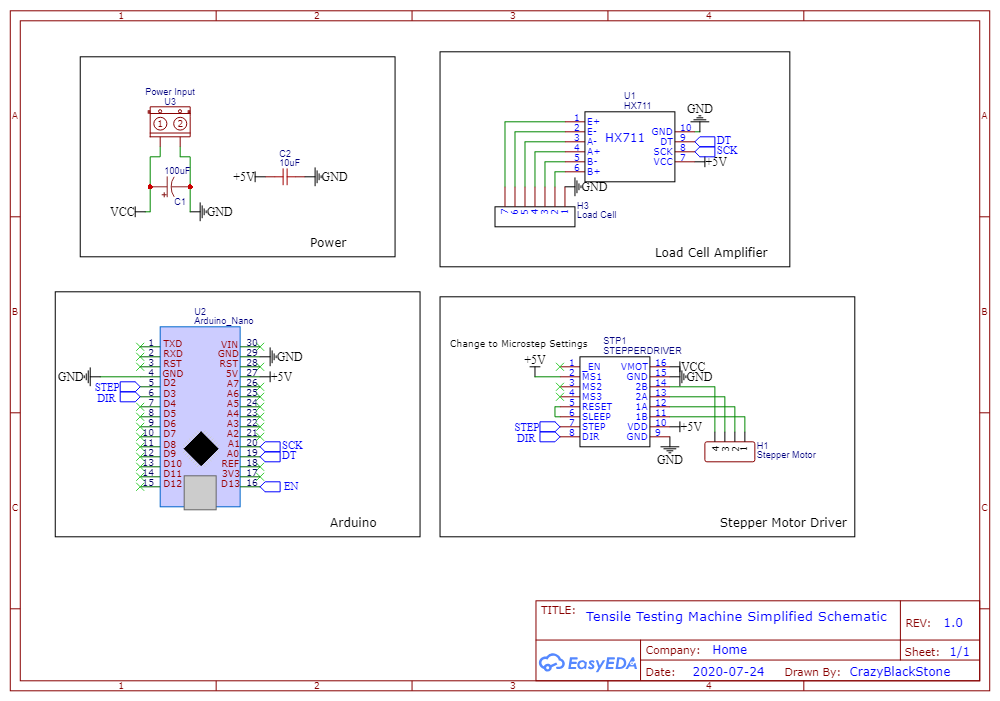This screenshot has width=1000, height=701.
Task: Select the DIR net flag at stepper driver
Action: pos(538,438)
